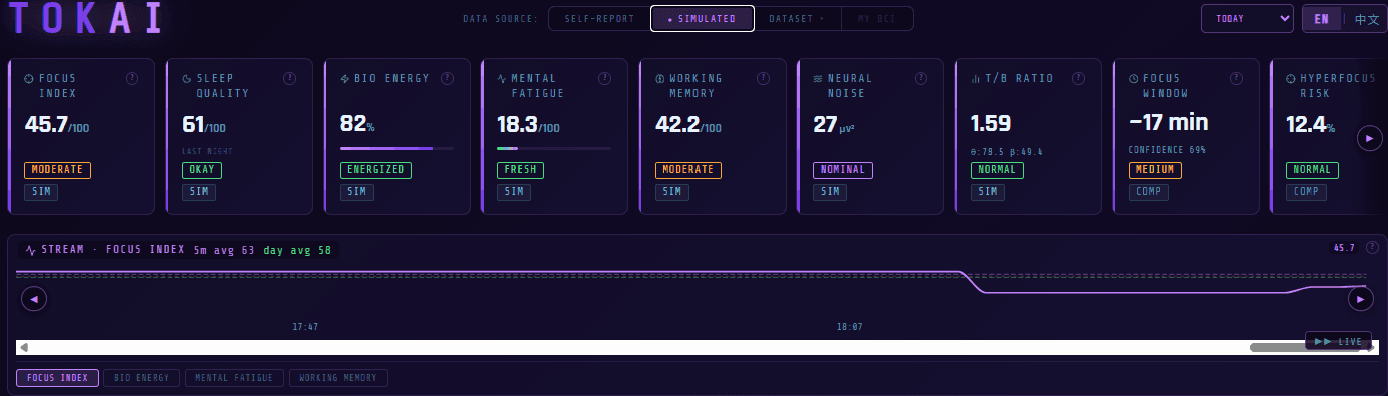The image size is (1388, 396).
Task: Click the Focus Window clock icon
Action: [x=1133, y=78]
